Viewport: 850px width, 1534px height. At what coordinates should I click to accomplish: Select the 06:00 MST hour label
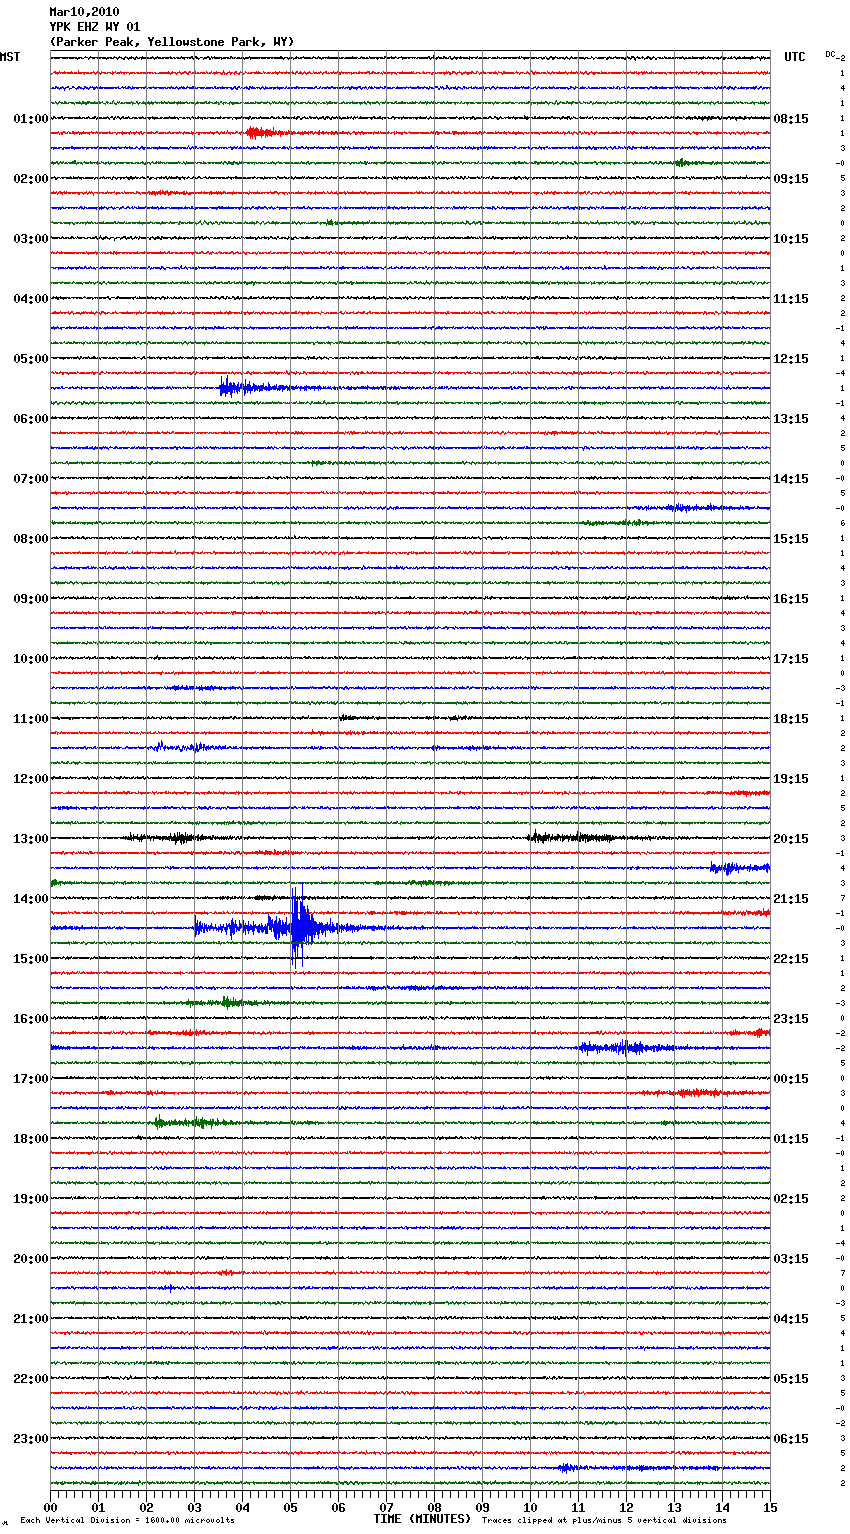pos(30,419)
